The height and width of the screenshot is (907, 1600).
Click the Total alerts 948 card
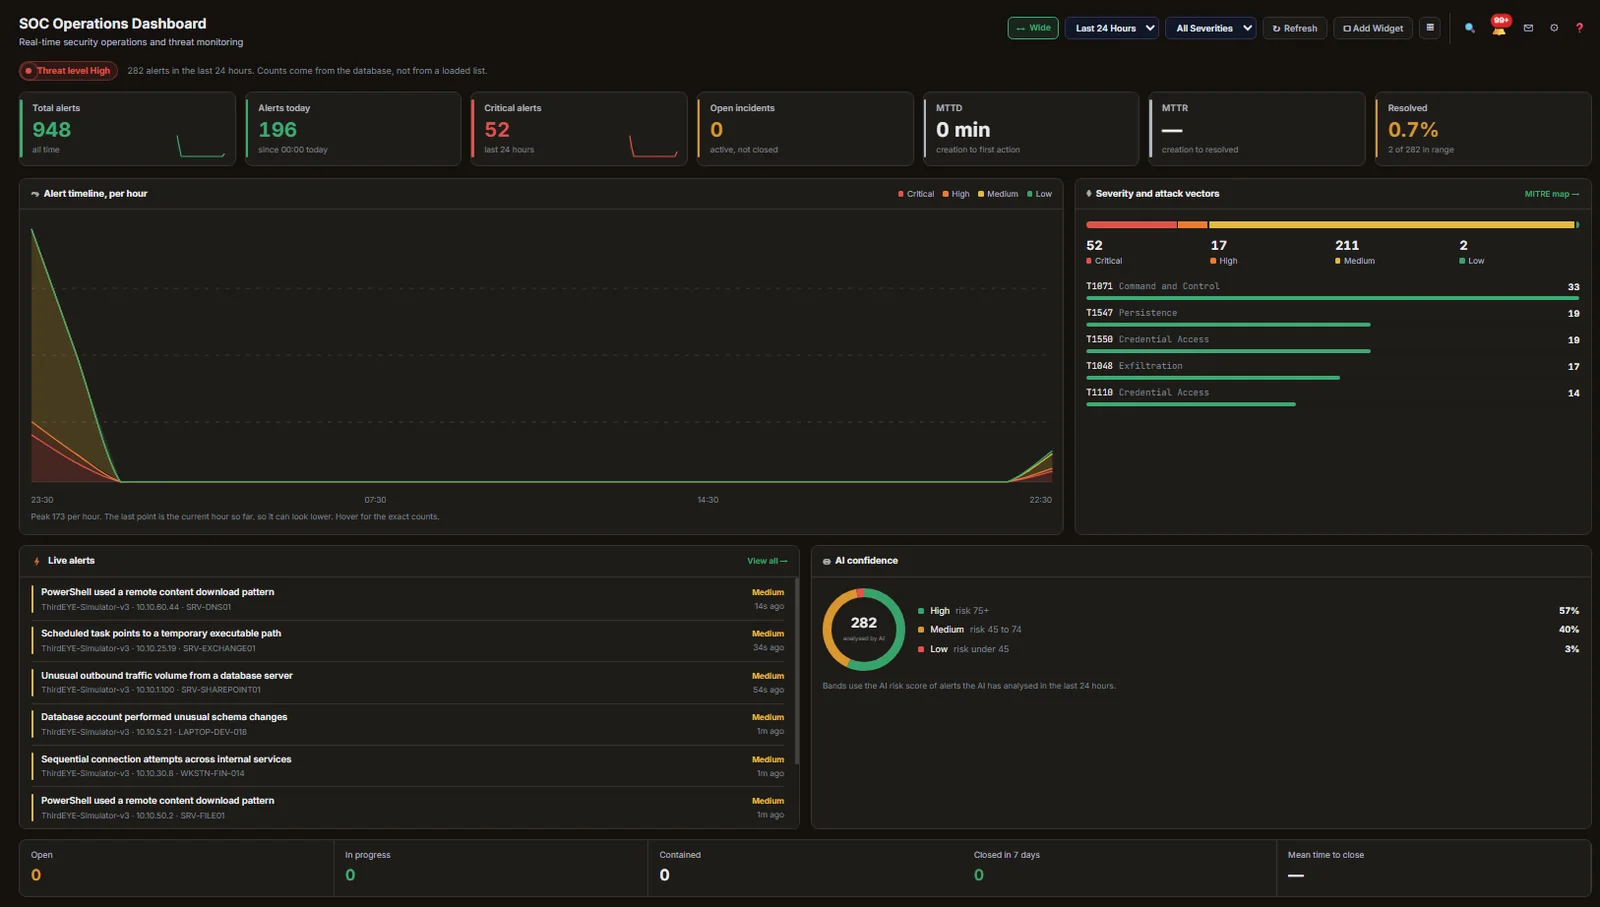[127, 129]
